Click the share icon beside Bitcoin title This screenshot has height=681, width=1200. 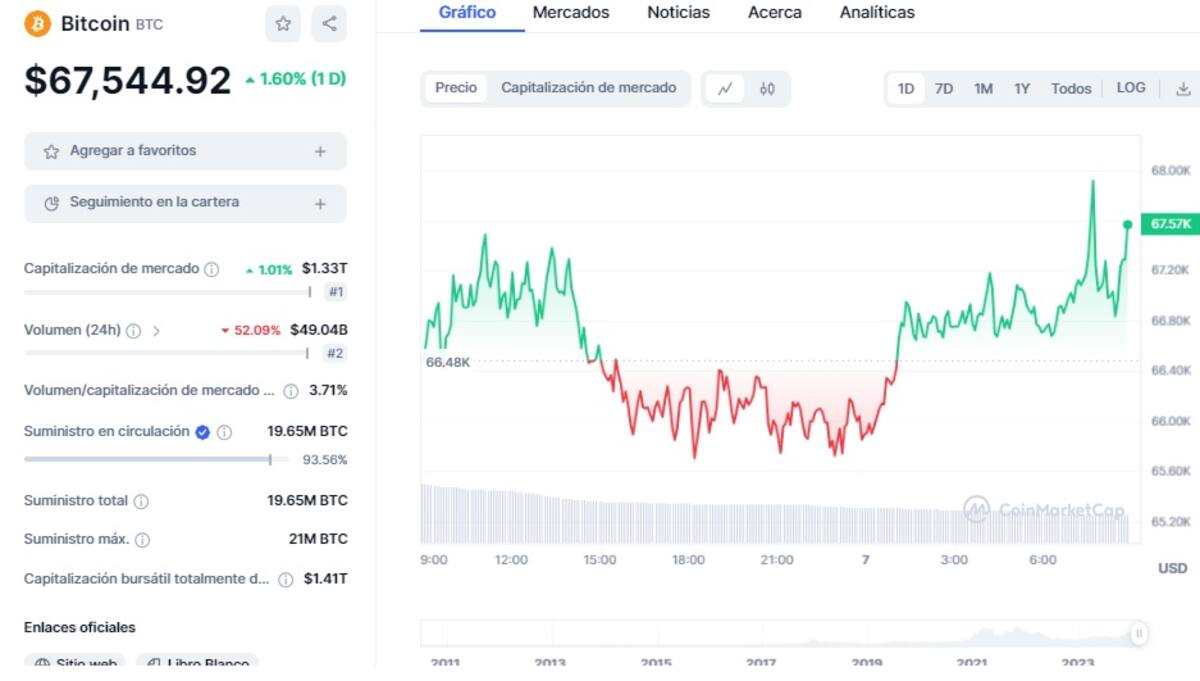pos(329,24)
